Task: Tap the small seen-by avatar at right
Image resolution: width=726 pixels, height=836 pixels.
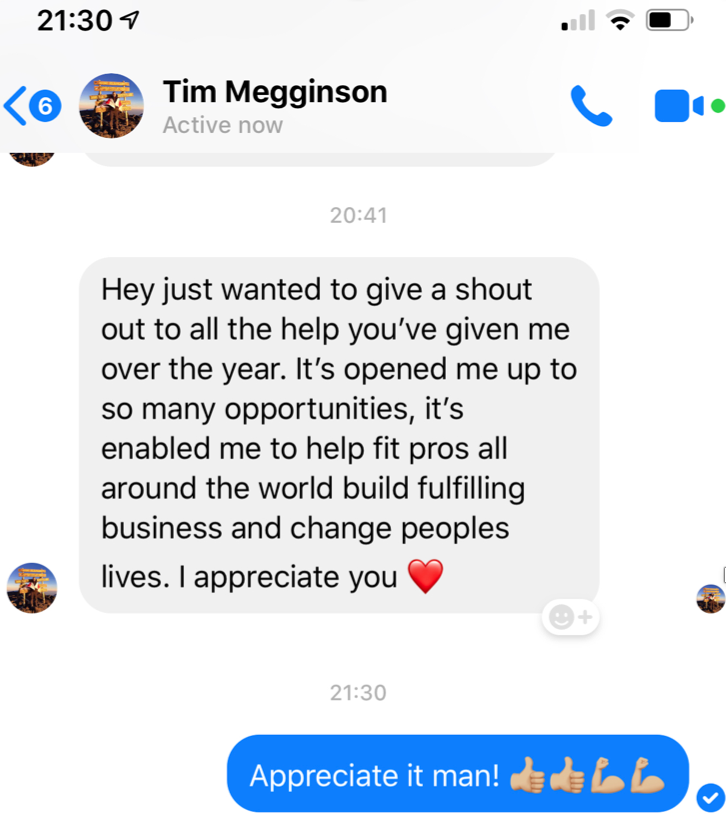Action: pyautogui.click(x=711, y=599)
